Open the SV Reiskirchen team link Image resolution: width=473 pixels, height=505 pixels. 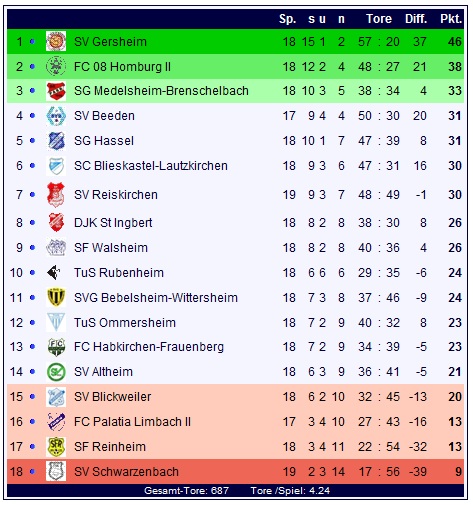(116, 195)
